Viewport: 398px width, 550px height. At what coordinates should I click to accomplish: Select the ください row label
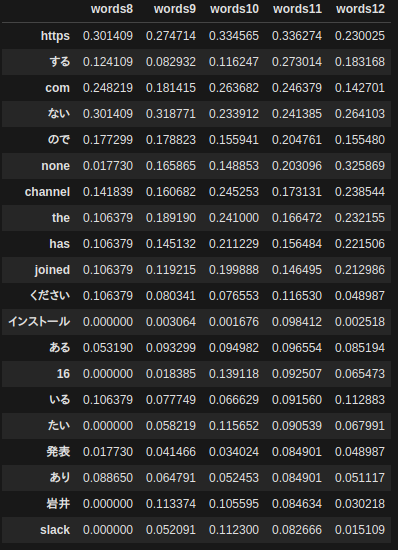[50, 296]
